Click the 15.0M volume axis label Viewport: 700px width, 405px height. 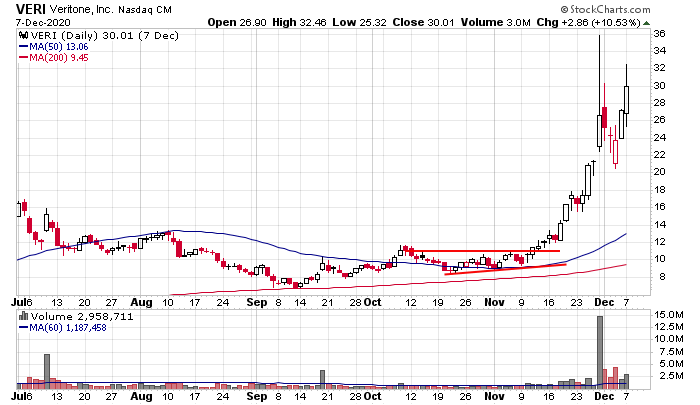669,315
